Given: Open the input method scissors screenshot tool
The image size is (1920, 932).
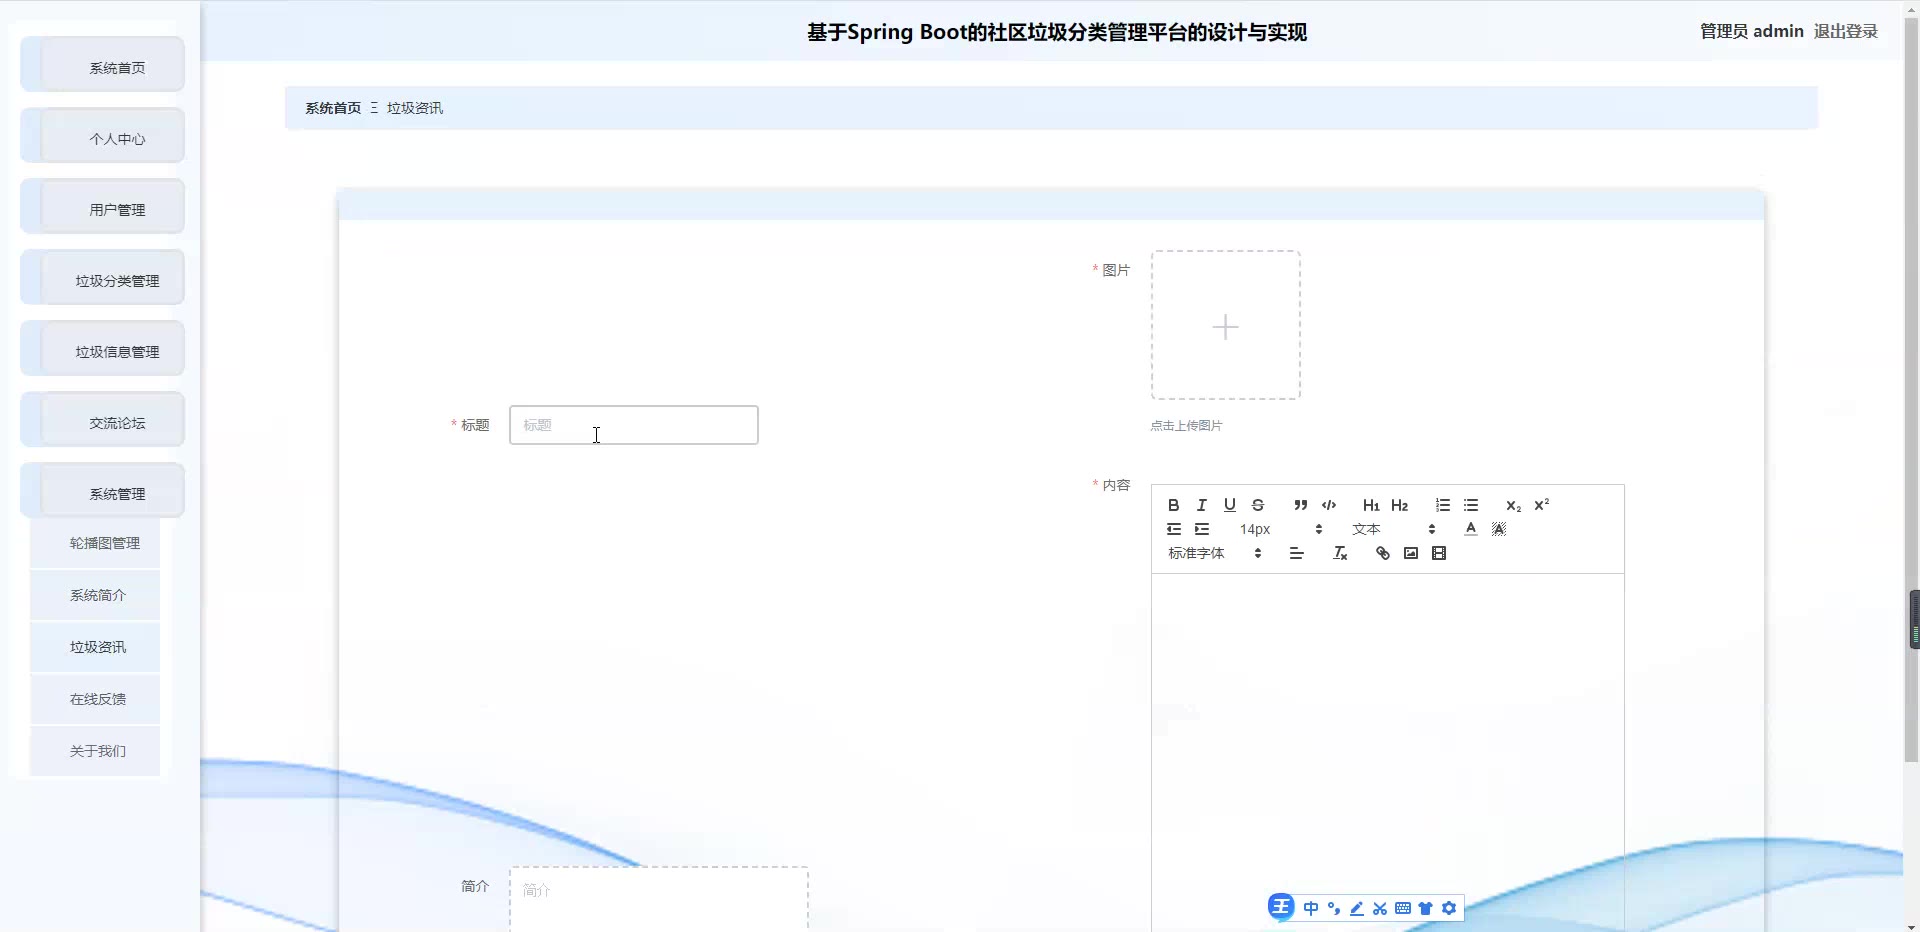Looking at the screenshot, I should (1380, 908).
